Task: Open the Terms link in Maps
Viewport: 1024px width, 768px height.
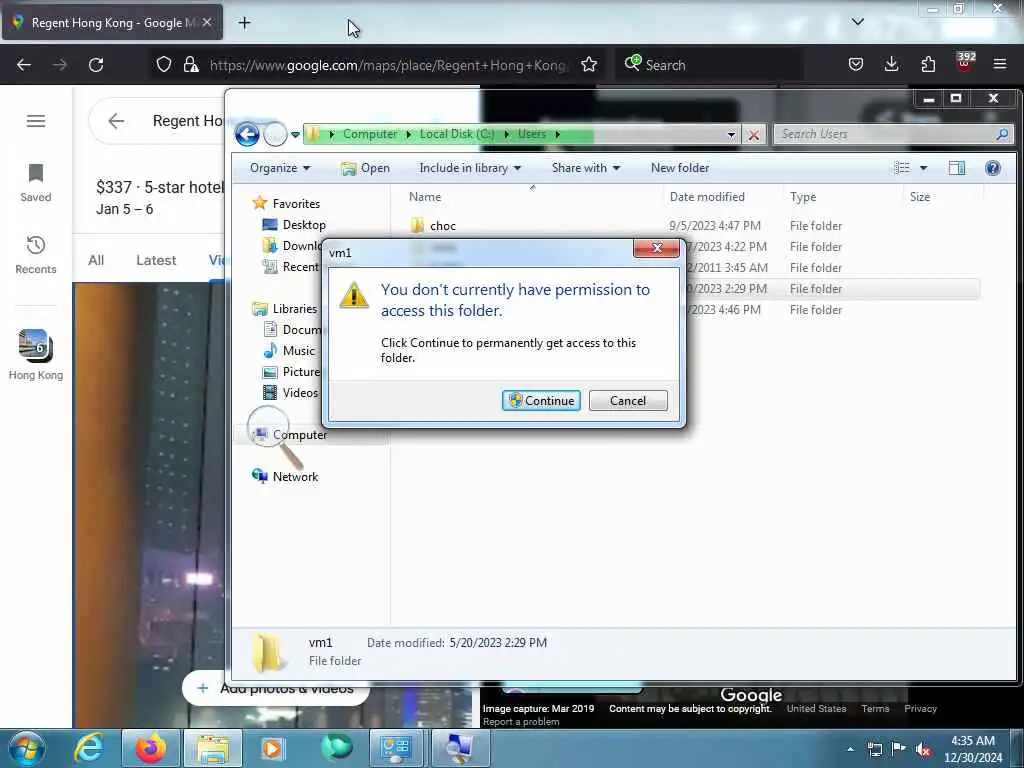Action: (875, 709)
